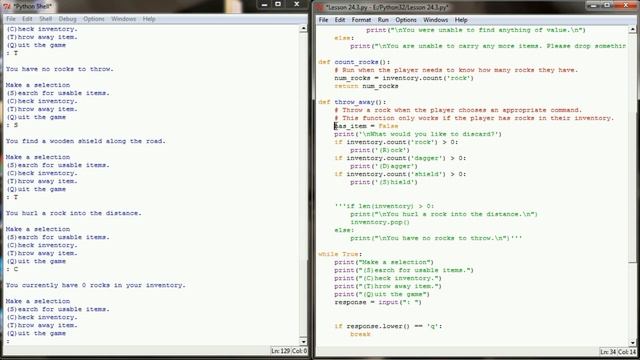Click the shell input prompt on last line
The image size is (640, 360).
(8, 341)
